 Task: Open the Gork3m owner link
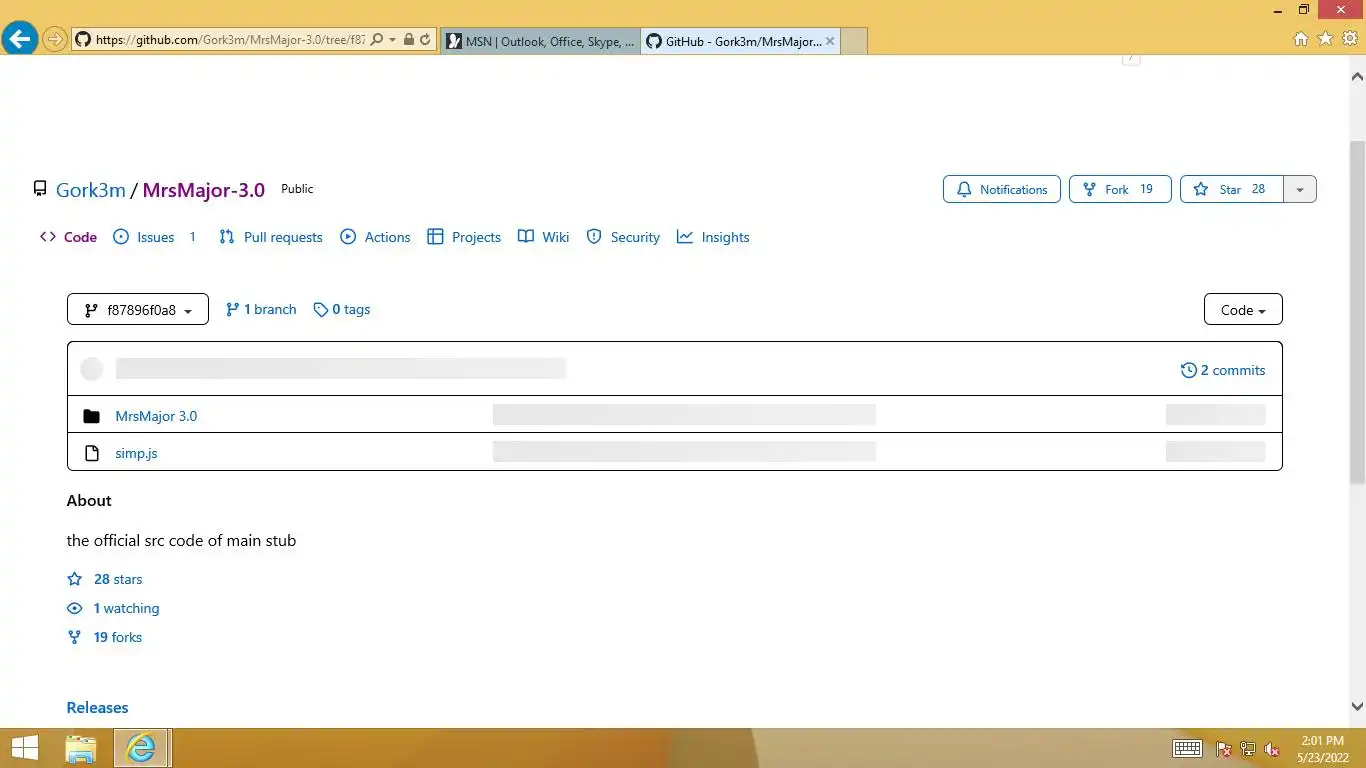tap(91, 190)
